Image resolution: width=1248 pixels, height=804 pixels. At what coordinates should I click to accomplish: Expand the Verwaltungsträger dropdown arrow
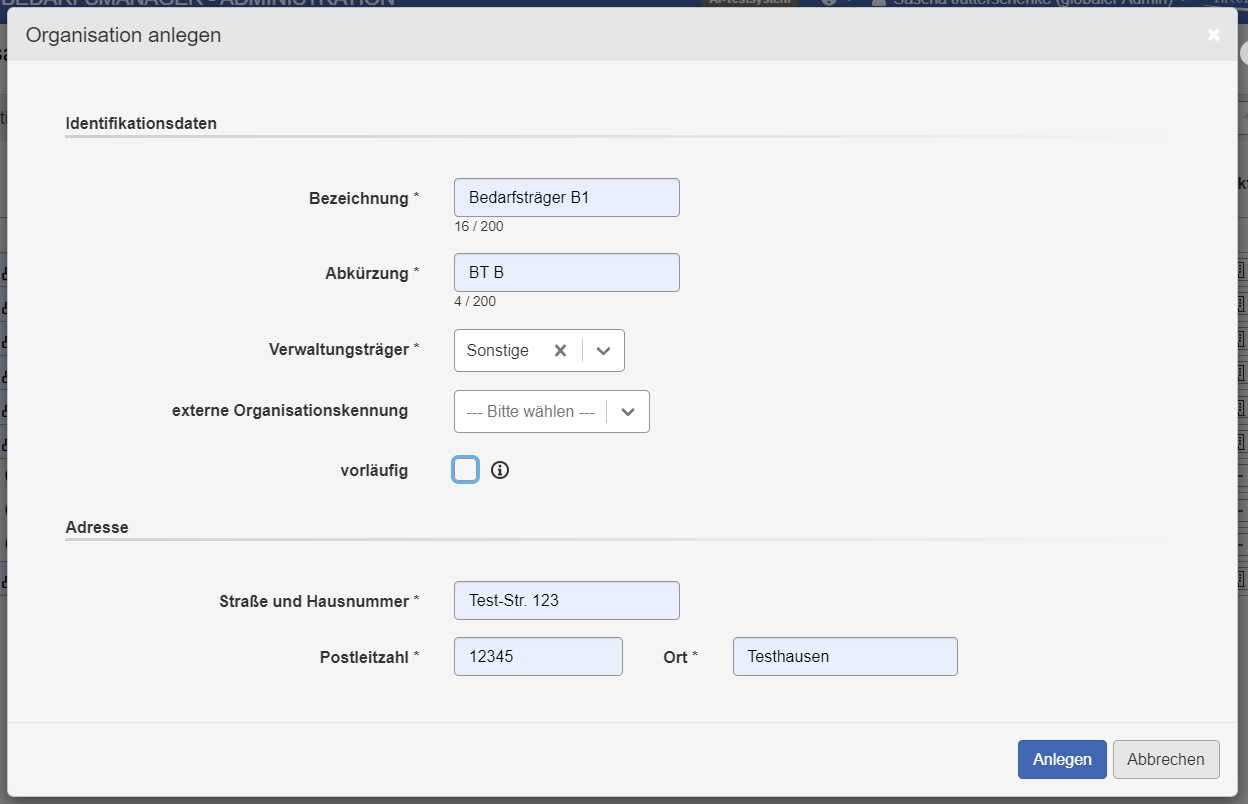[603, 351]
